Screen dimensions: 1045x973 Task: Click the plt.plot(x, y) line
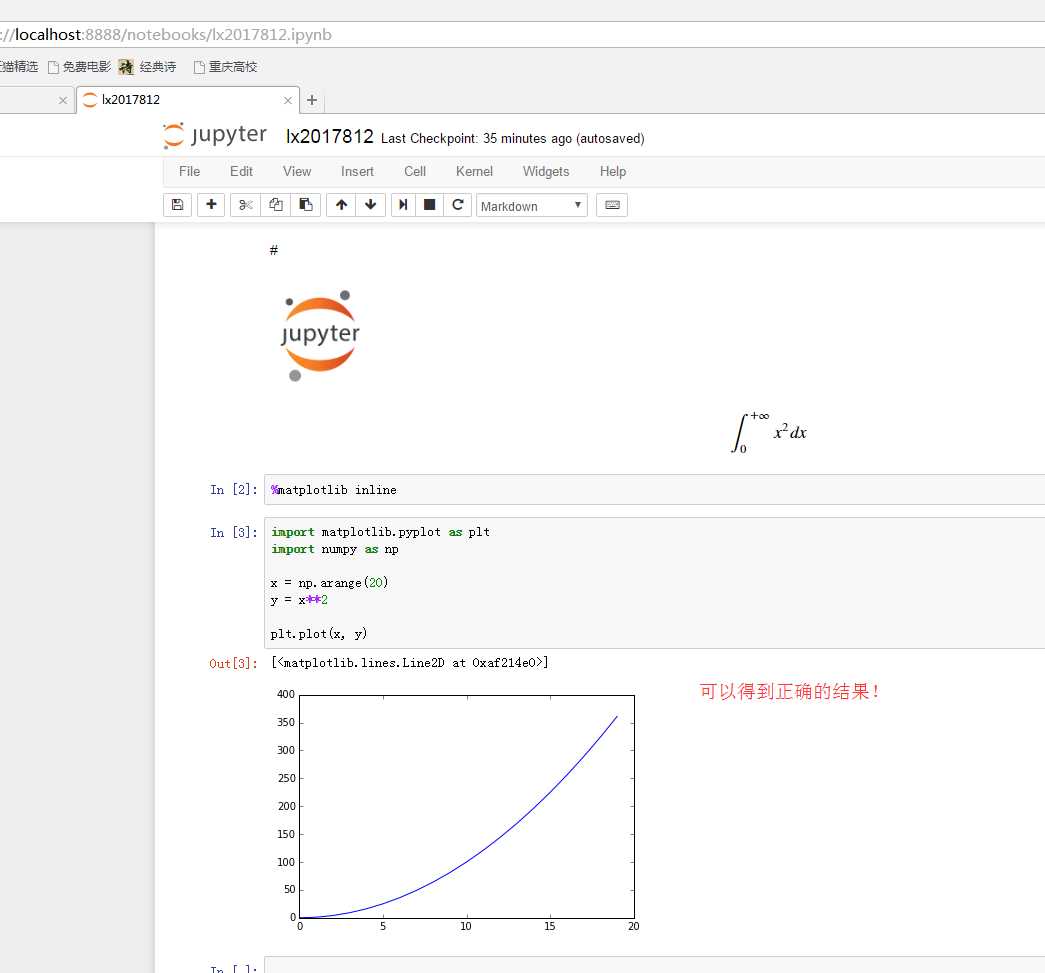tap(319, 633)
